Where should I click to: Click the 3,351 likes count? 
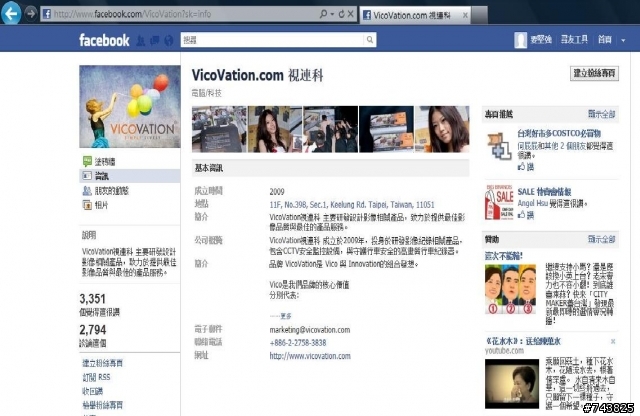pyautogui.click(x=93, y=299)
